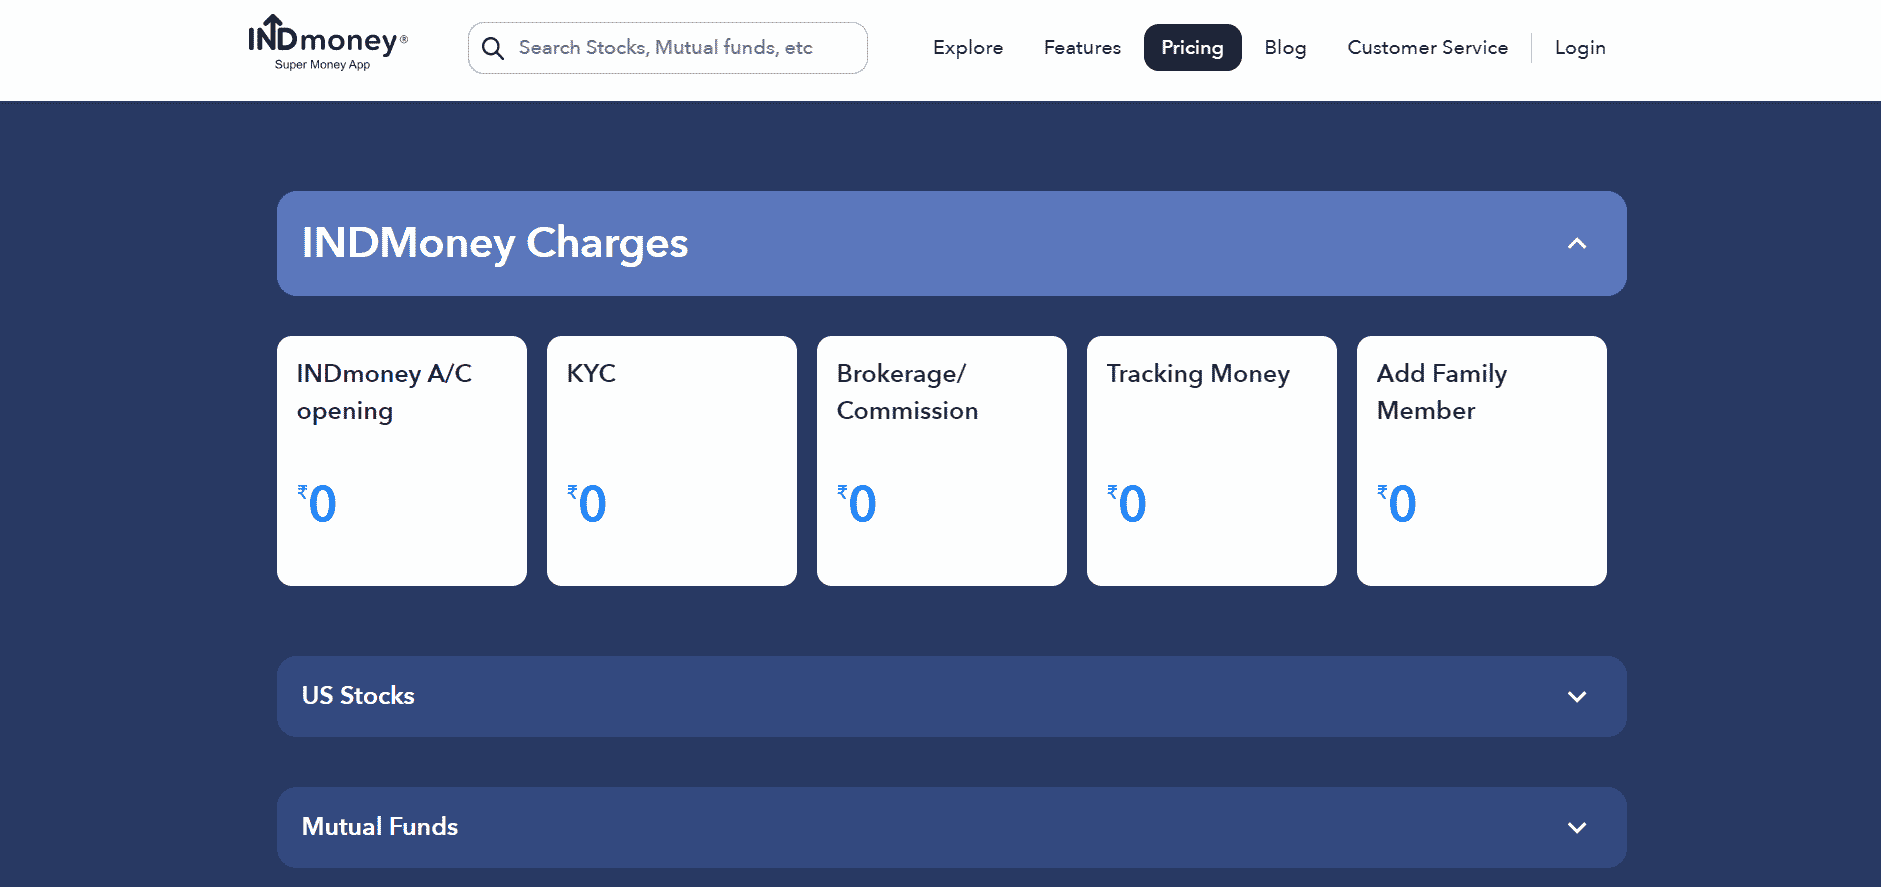Focus the Search Stocks, Mutual funds field
Image resolution: width=1881 pixels, height=887 pixels.
tap(667, 48)
